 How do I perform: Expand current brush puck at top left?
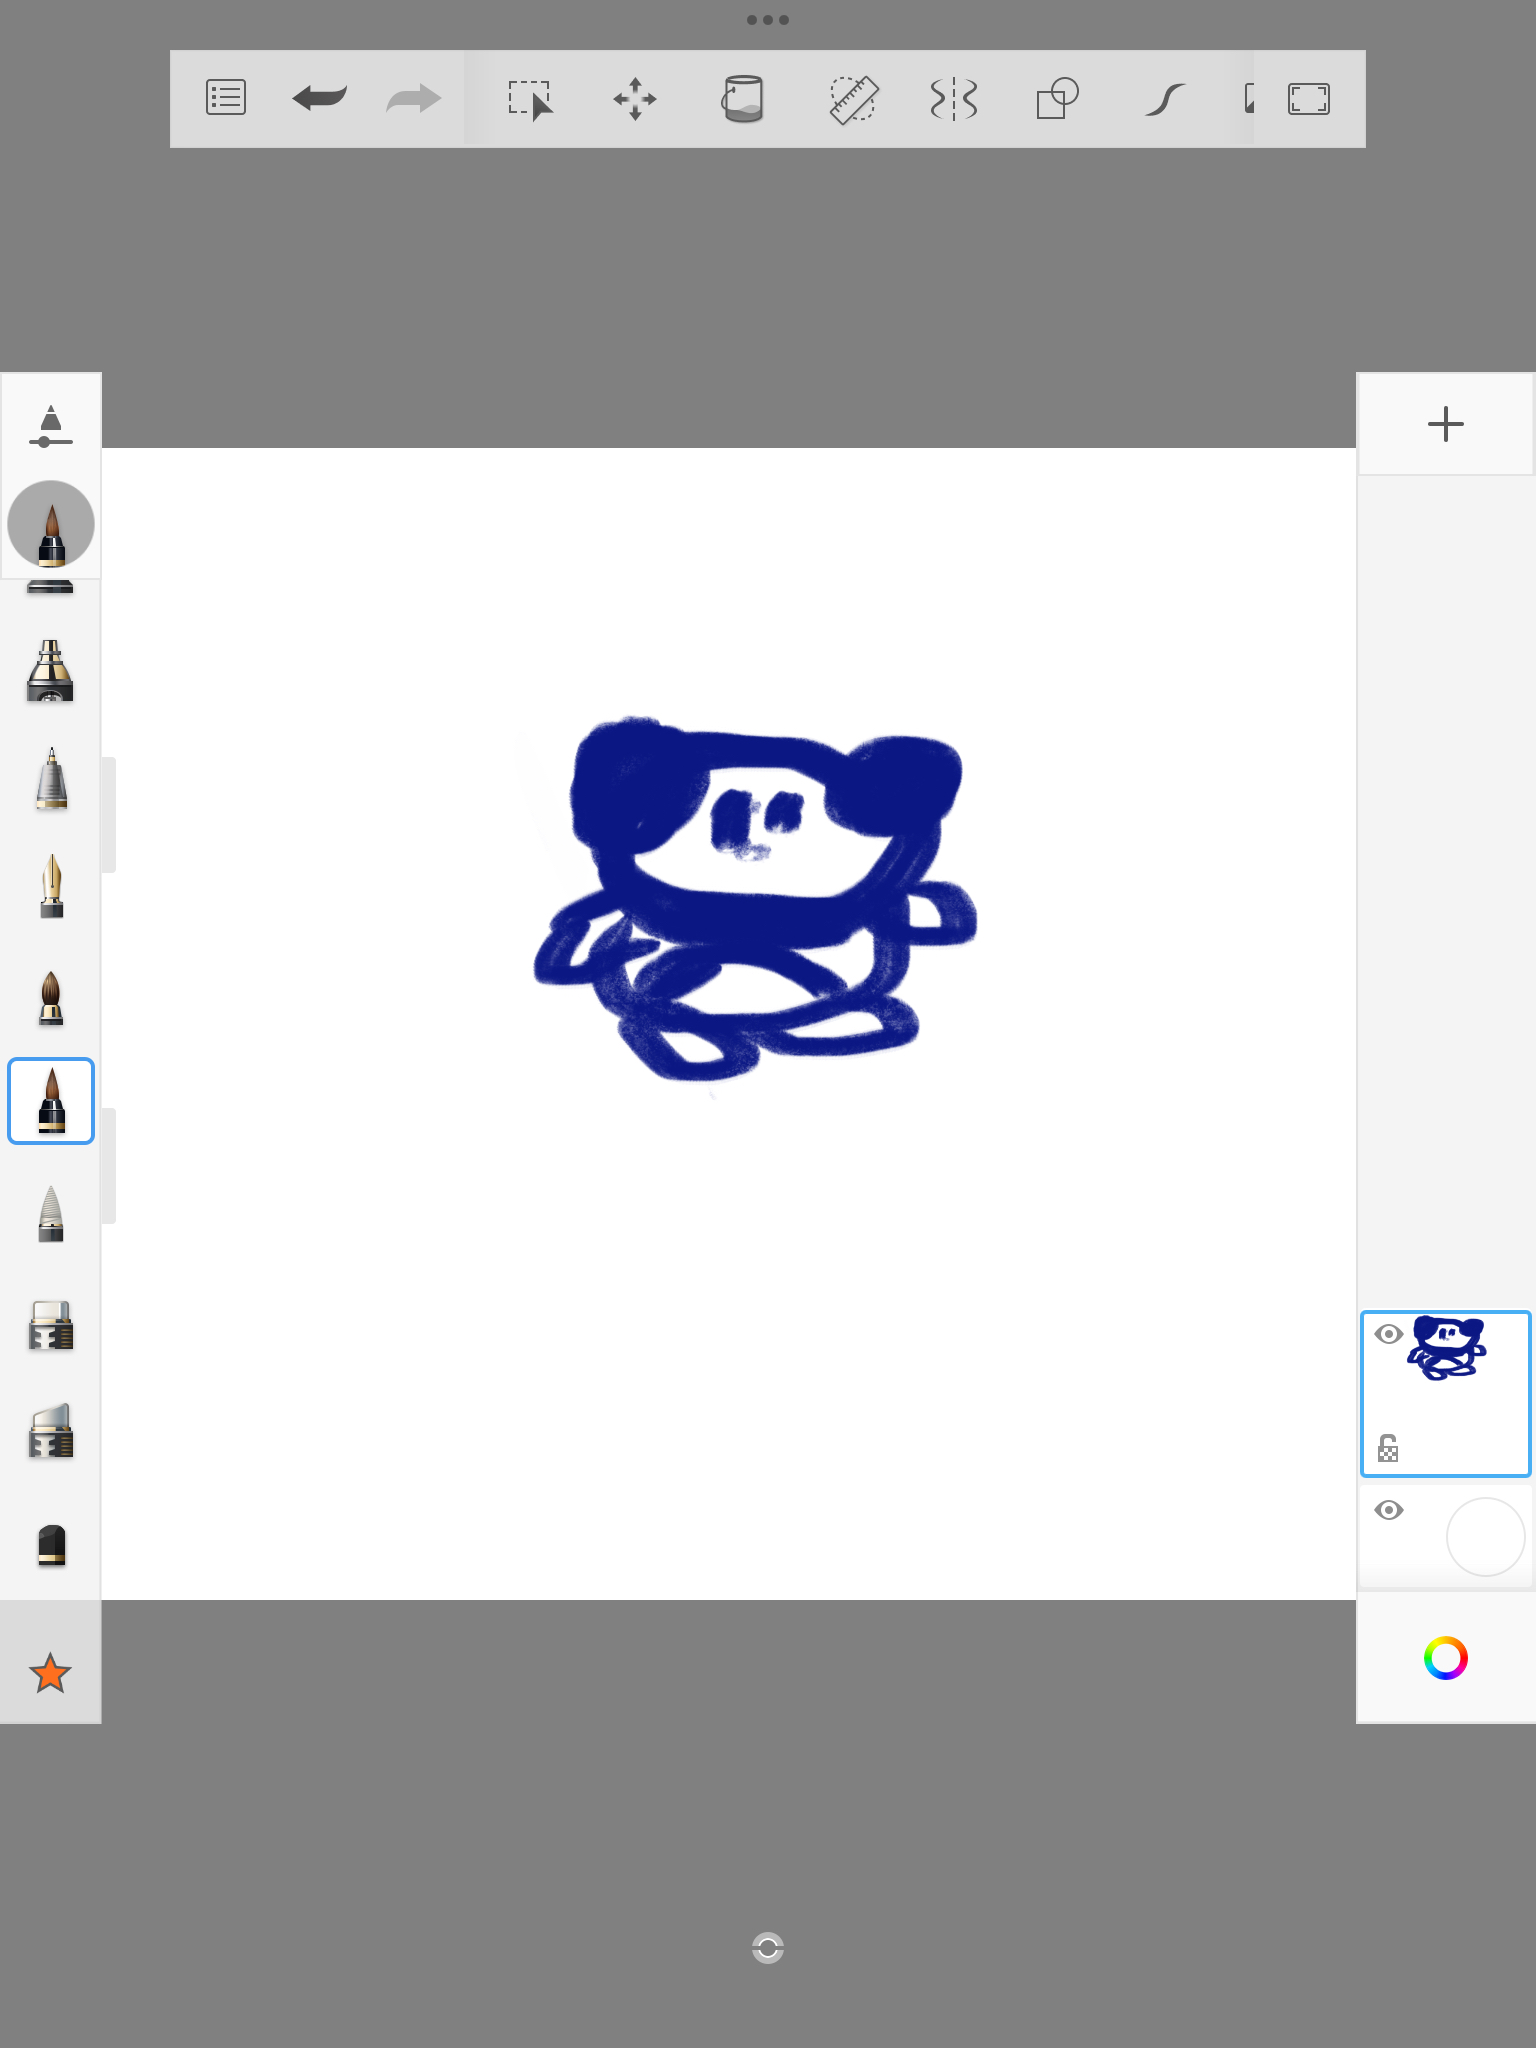tap(51, 525)
